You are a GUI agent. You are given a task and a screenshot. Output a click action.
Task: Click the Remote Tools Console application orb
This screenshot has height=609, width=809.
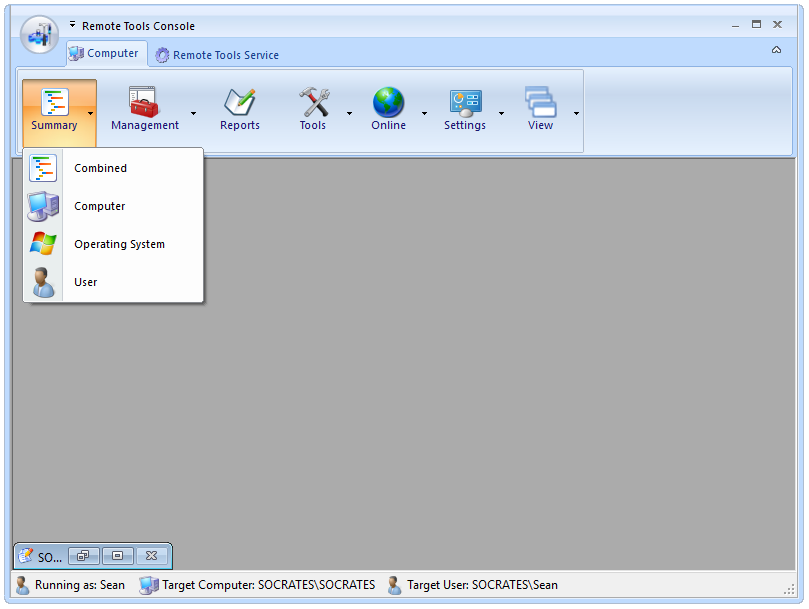point(39,34)
